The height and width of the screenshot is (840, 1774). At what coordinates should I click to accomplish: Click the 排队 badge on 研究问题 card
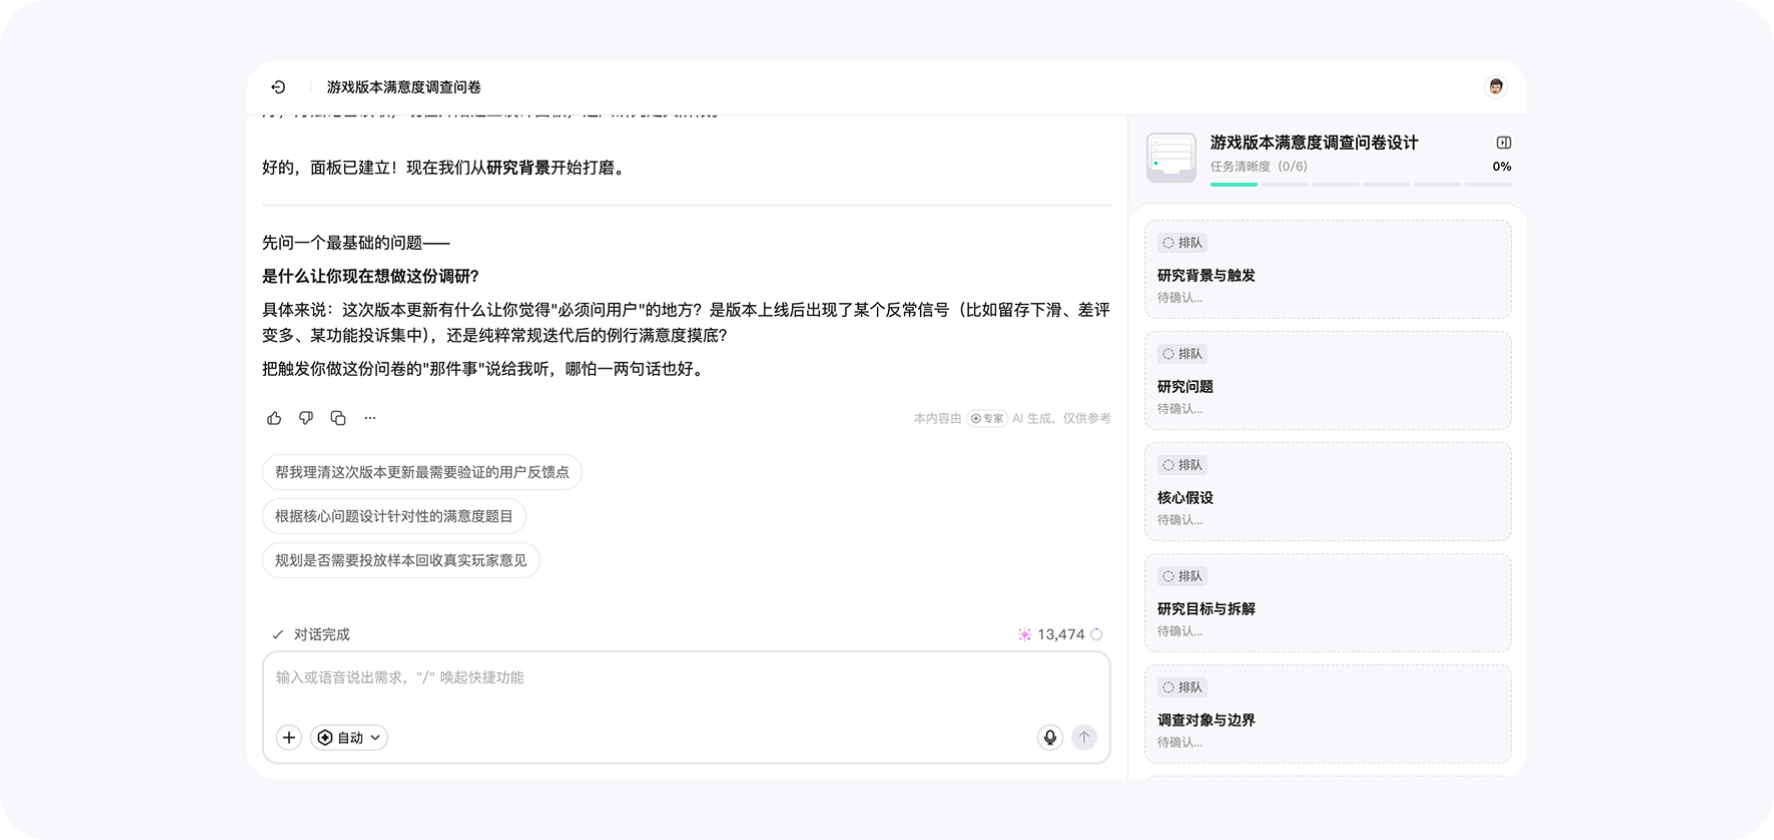[x=1182, y=354]
